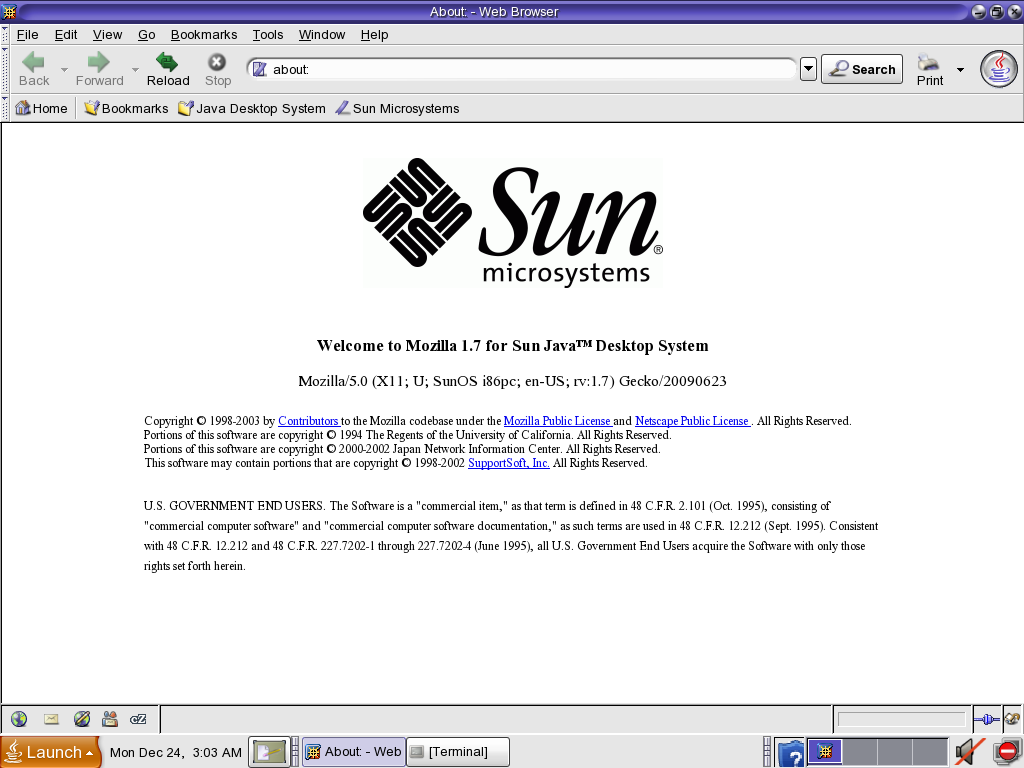Reload the current page
The image size is (1024, 768).
point(168,69)
